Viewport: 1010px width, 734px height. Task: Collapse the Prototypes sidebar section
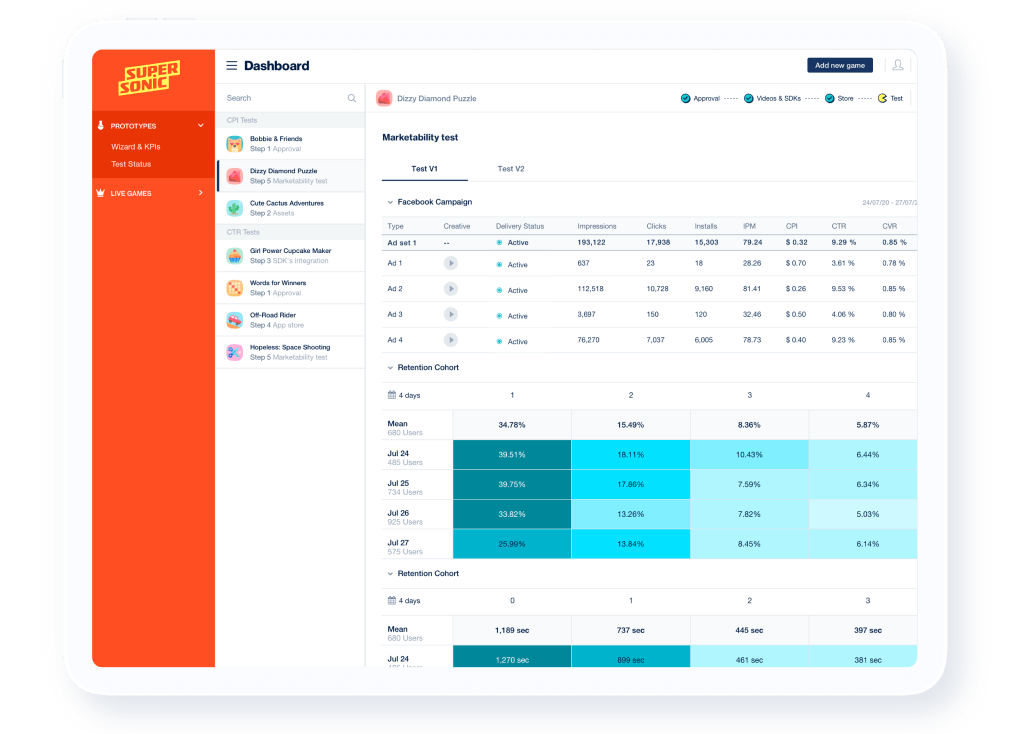click(x=200, y=126)
